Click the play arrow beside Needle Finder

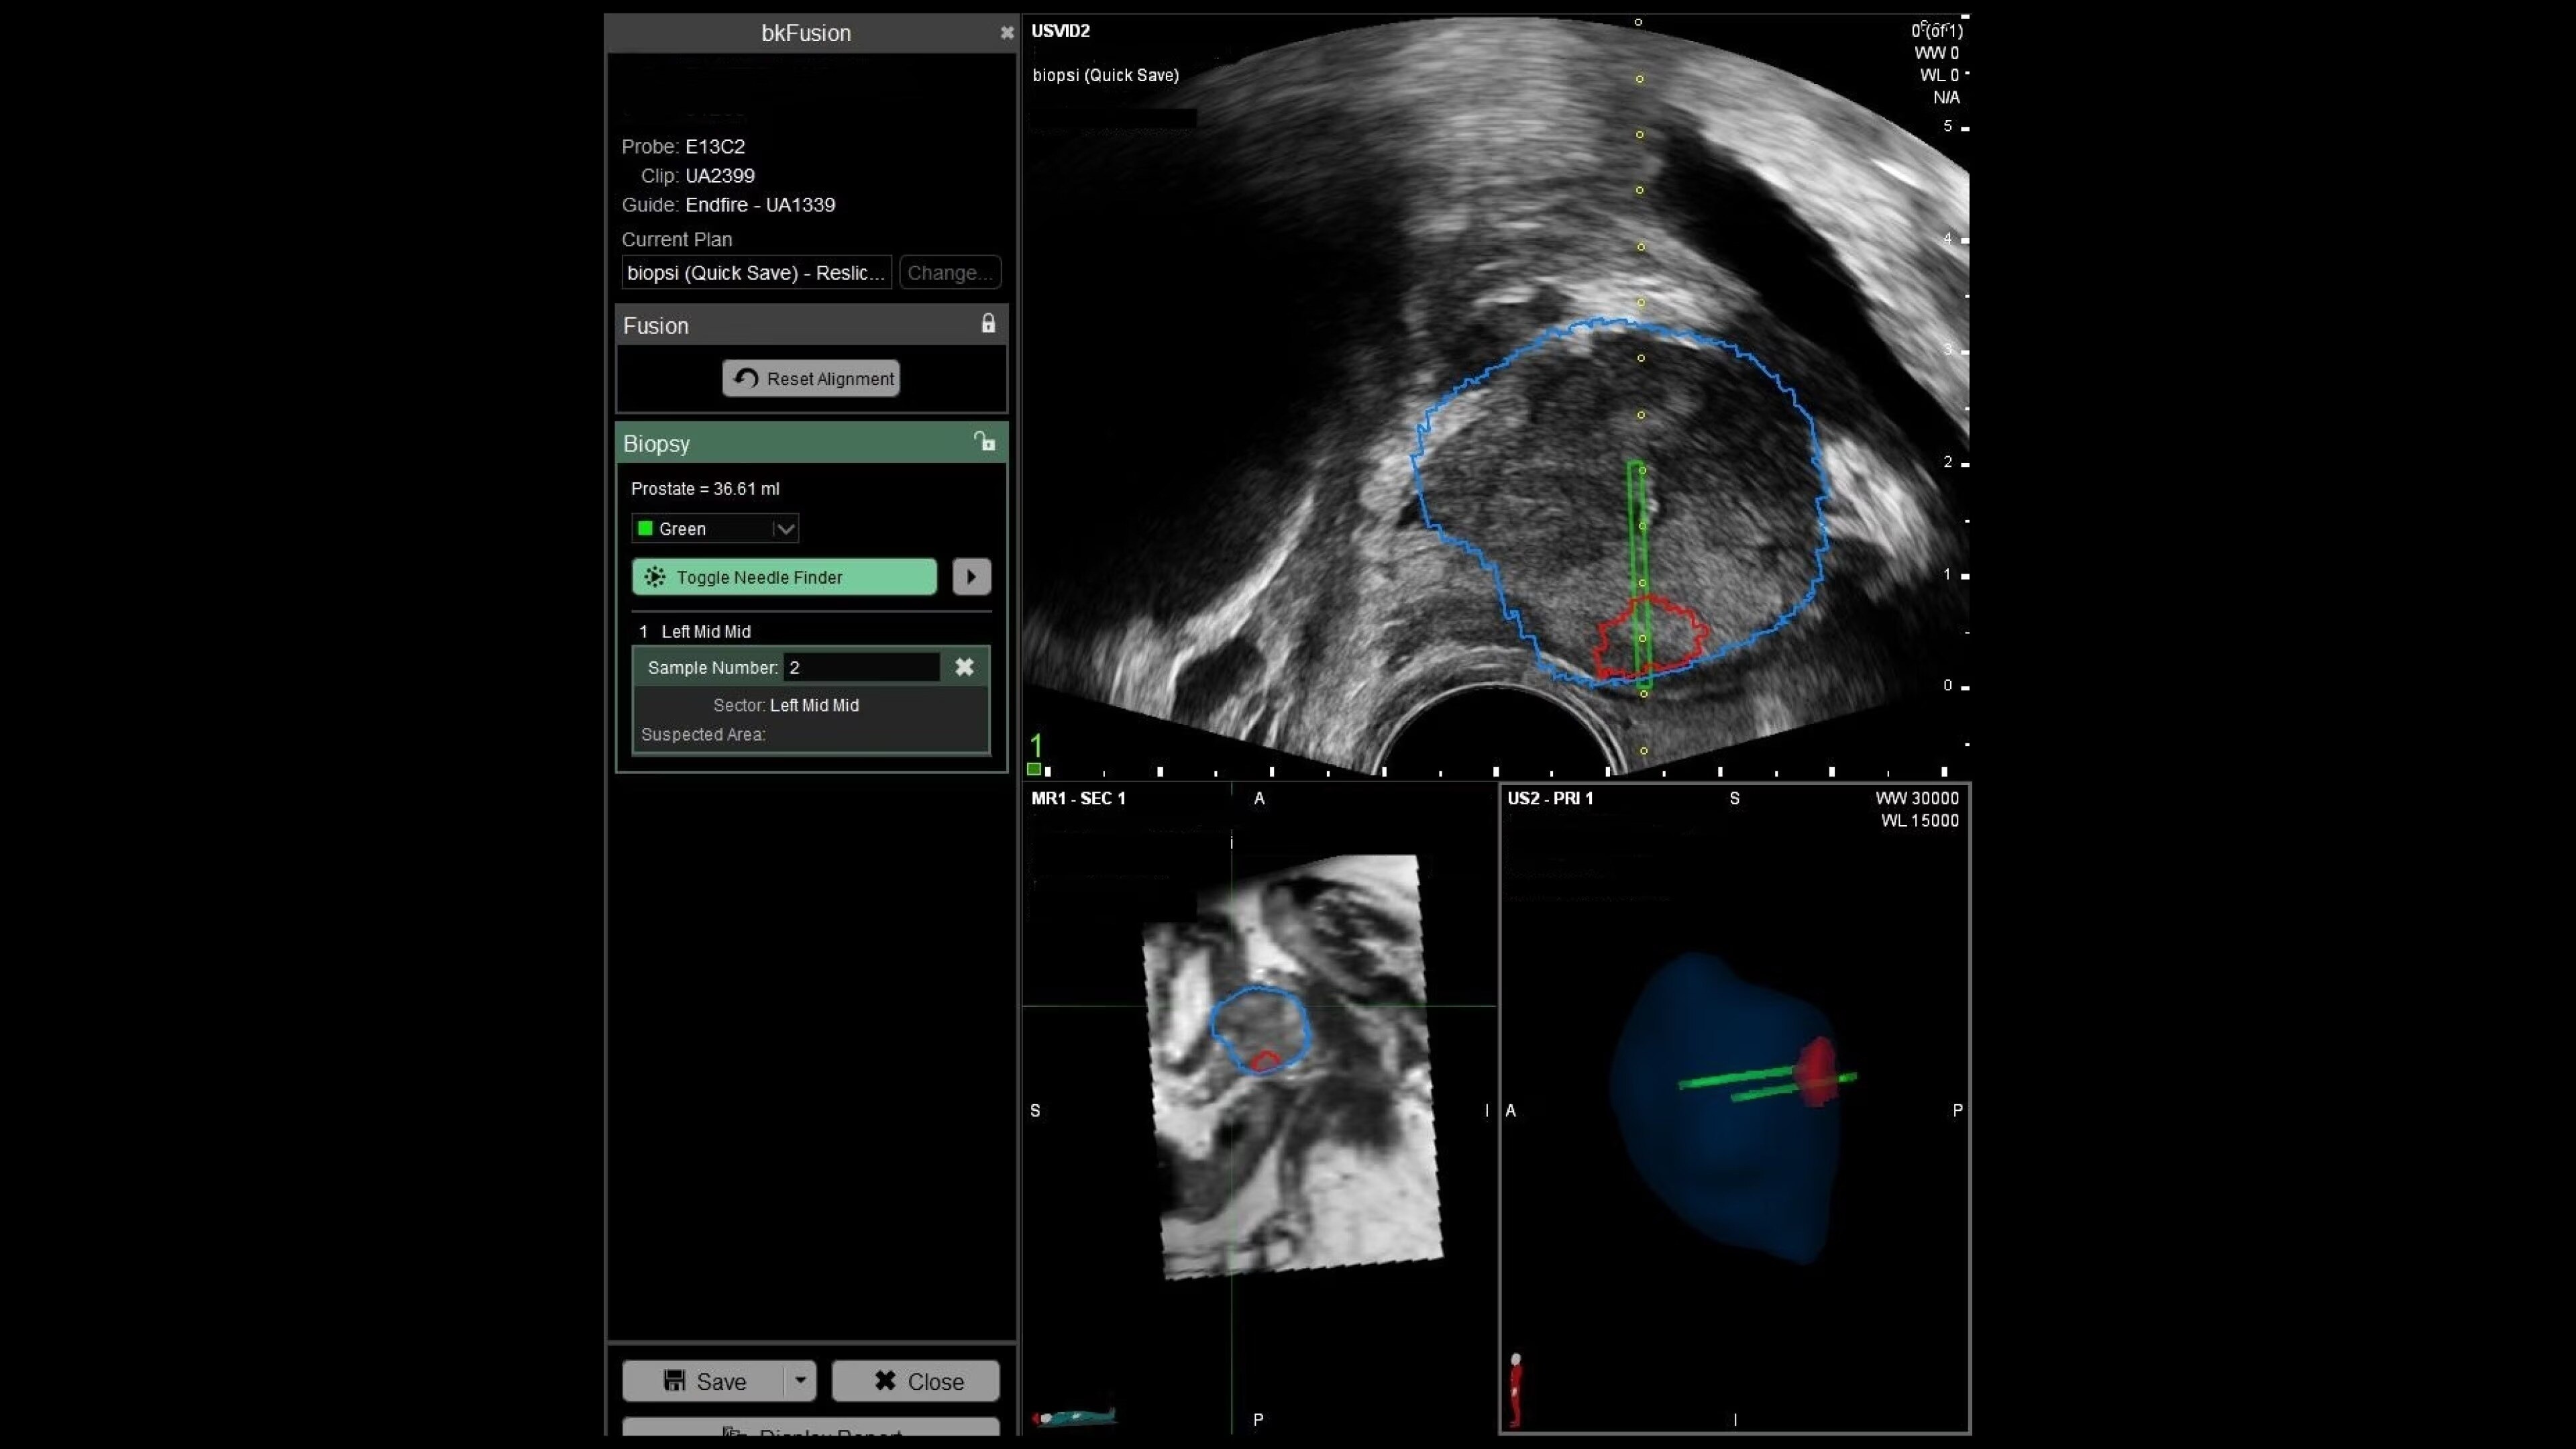tap(971, 577)
